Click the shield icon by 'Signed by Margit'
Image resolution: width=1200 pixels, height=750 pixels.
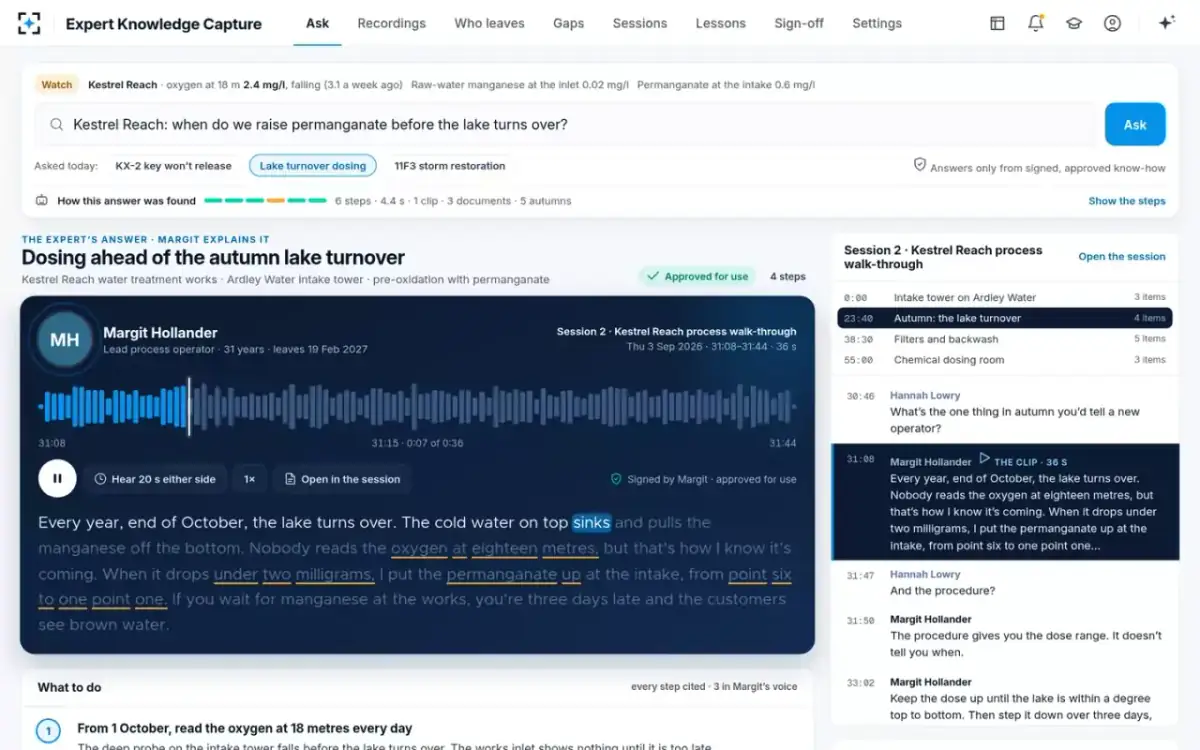click(x=616, y=479)
